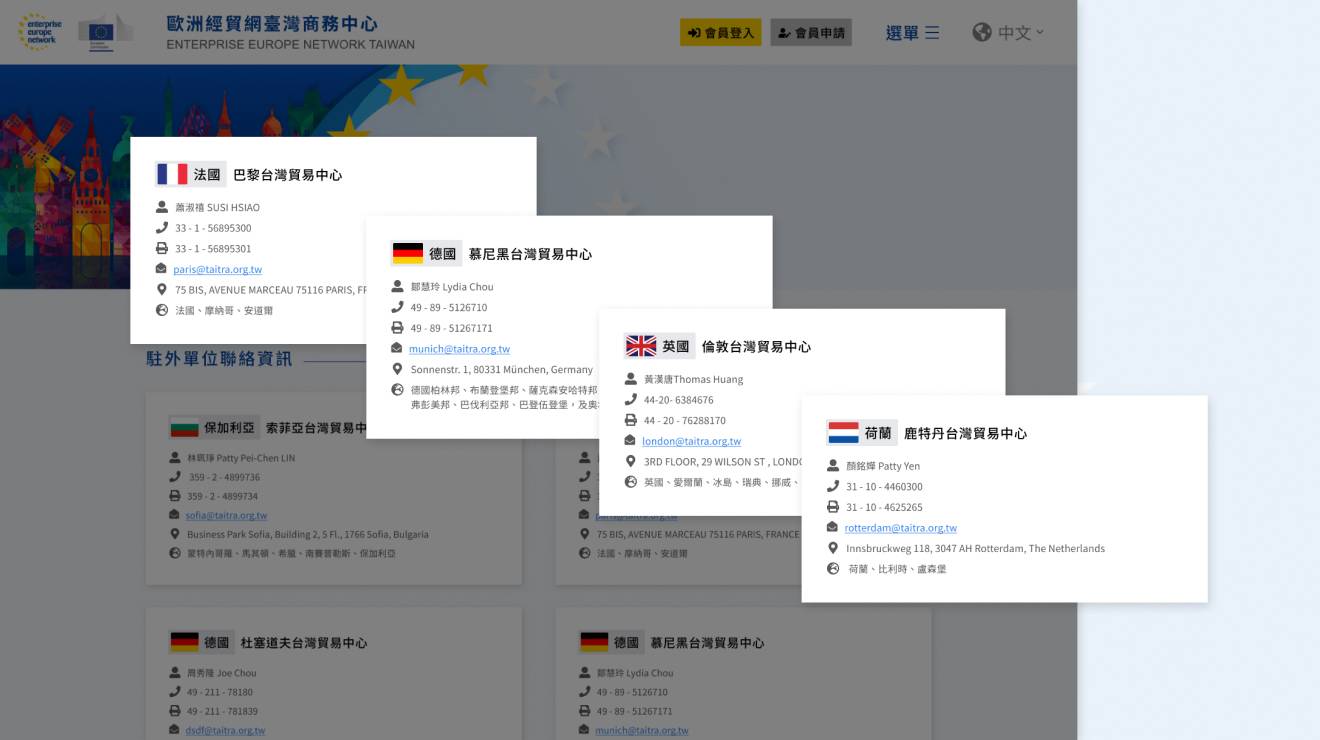Click the fax icon beside 44 - 20 - 76288170

click(x=631, y=420)
